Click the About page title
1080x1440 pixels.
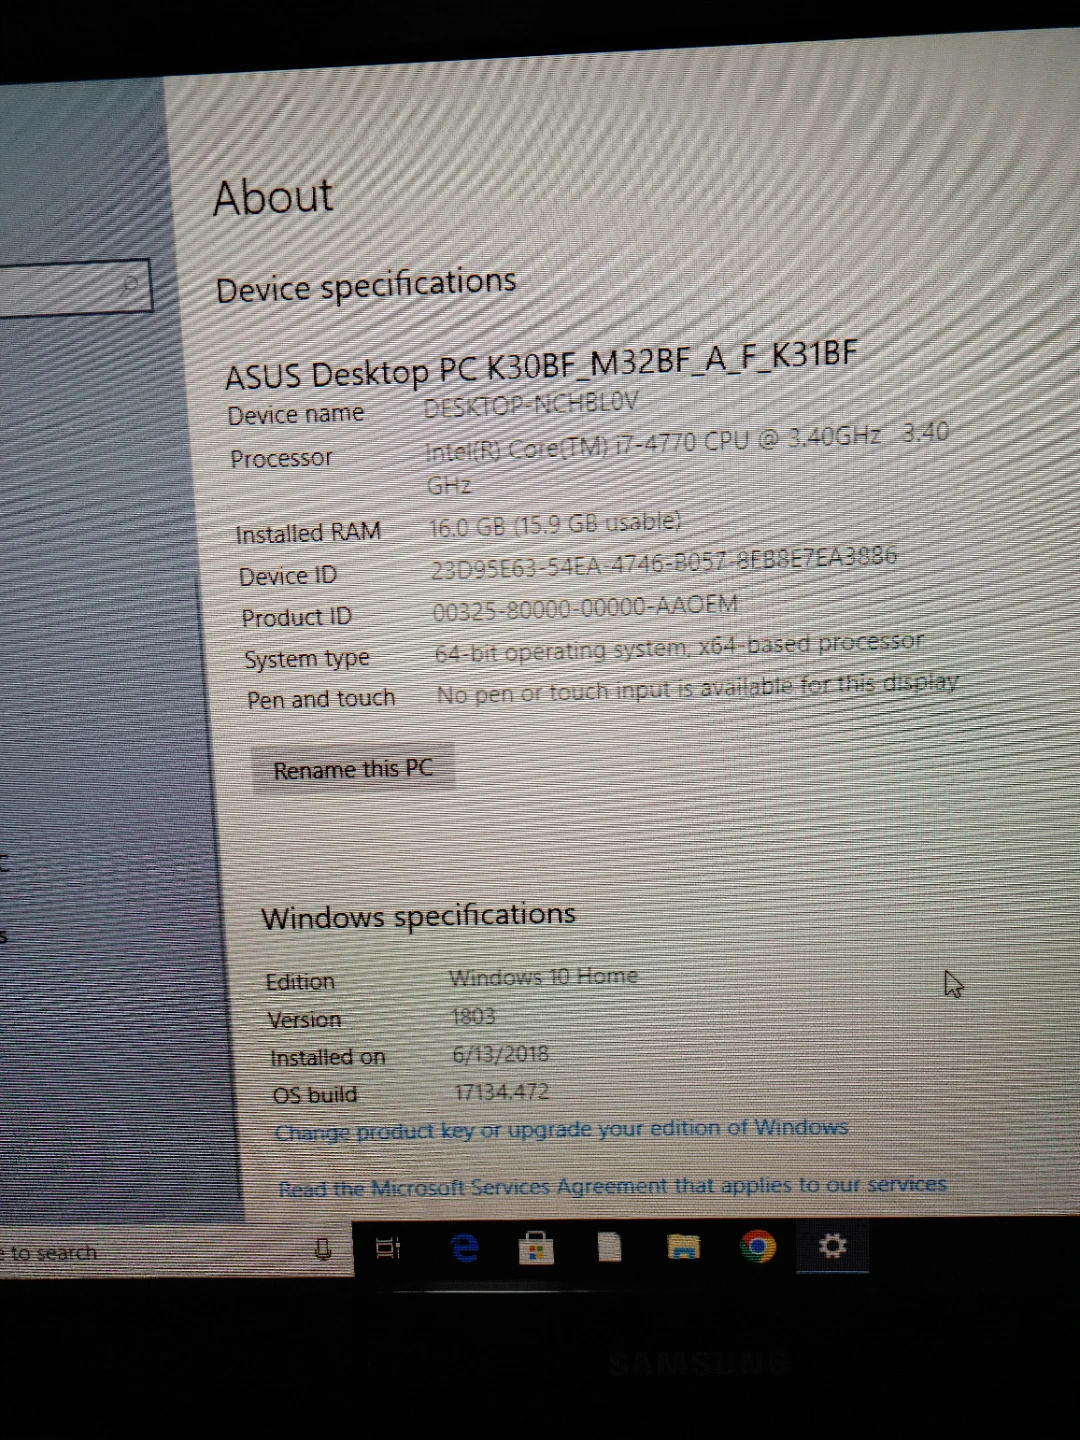273,197
